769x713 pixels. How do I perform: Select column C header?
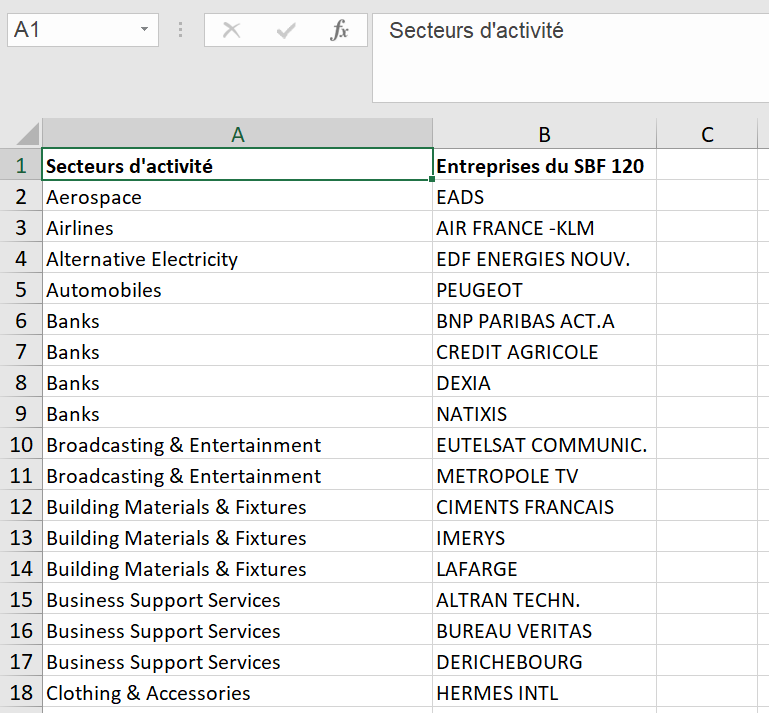point(707,135)
